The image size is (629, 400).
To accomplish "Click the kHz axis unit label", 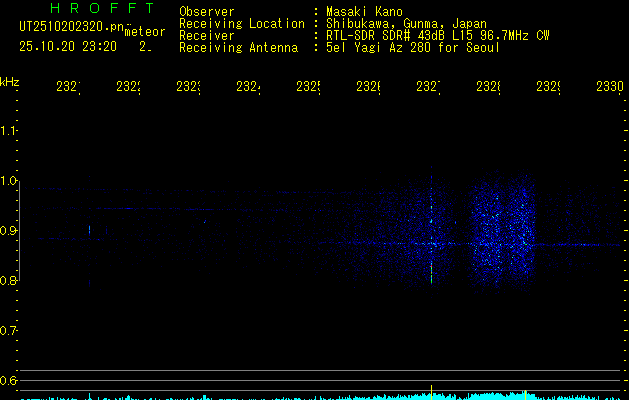I will point(9,82).
